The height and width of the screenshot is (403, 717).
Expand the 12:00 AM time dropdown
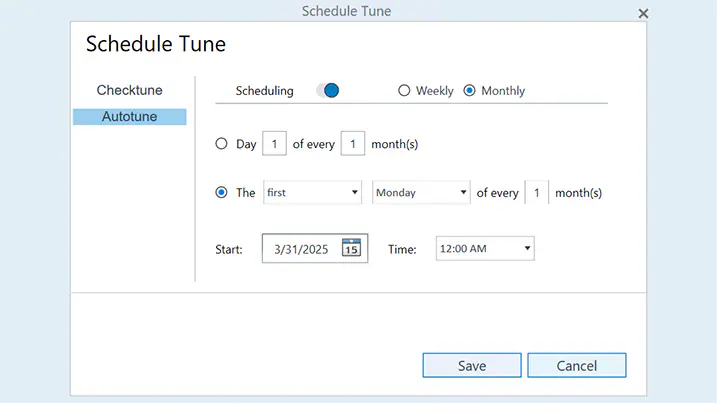point(485,248)
